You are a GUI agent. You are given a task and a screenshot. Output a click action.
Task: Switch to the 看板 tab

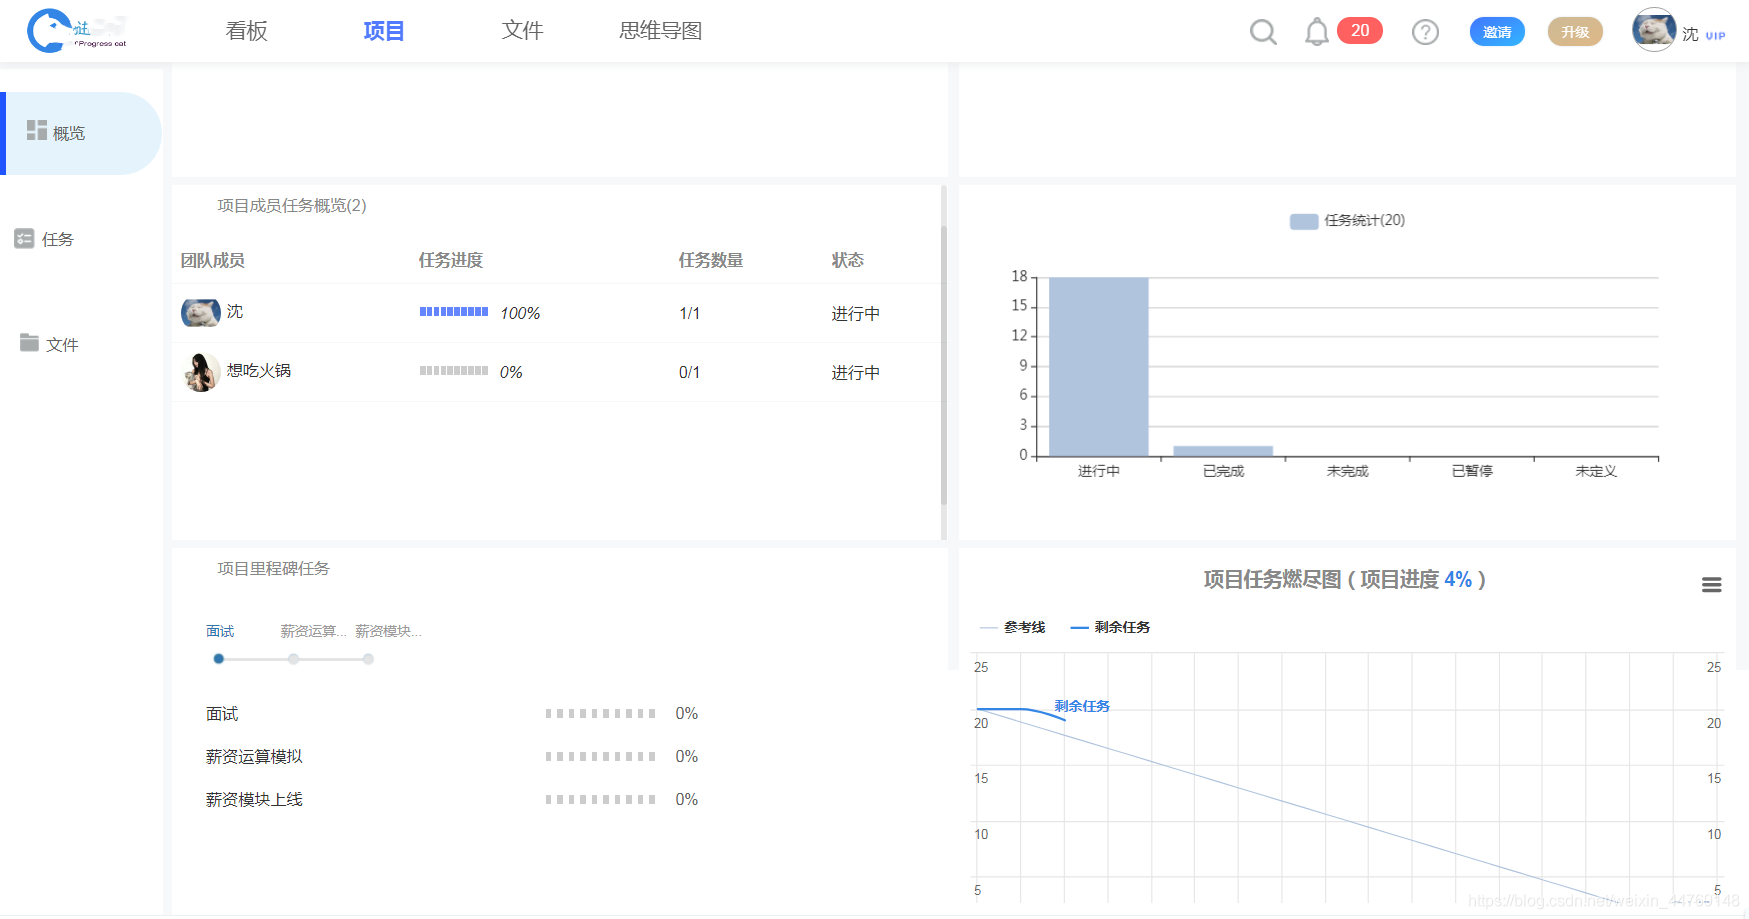click(245, 31)
